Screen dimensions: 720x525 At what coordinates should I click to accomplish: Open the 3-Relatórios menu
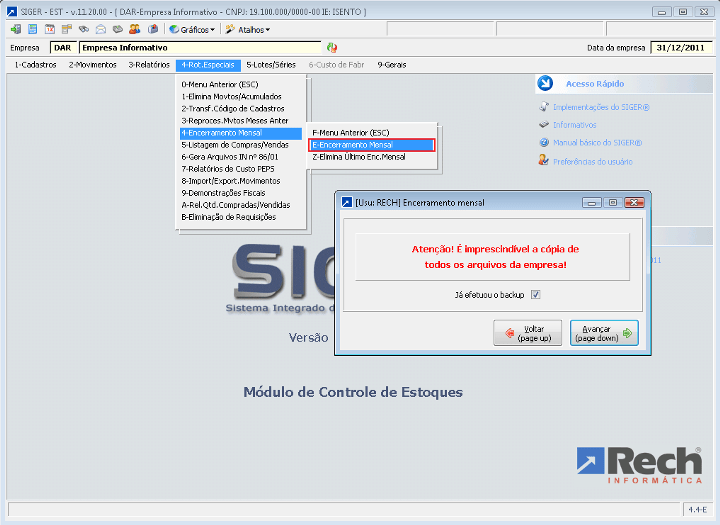(x=149, y=65)
